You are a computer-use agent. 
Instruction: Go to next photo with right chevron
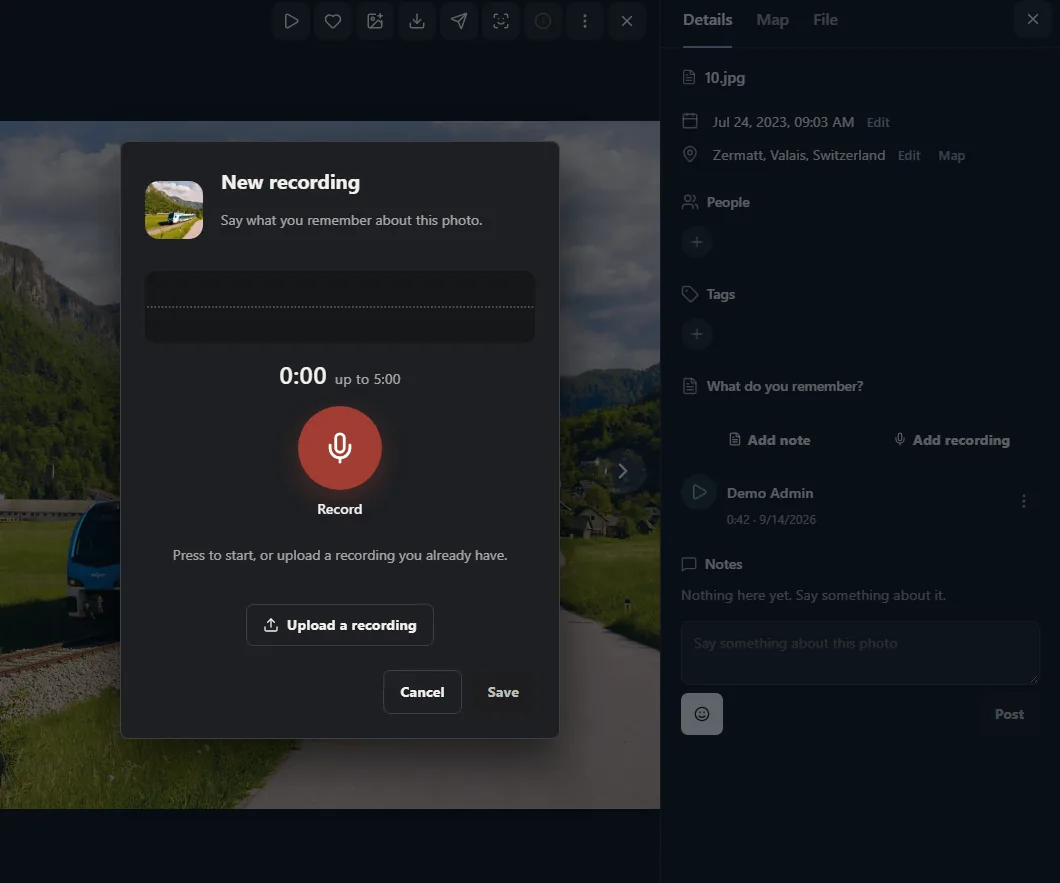tap(623, 471)
